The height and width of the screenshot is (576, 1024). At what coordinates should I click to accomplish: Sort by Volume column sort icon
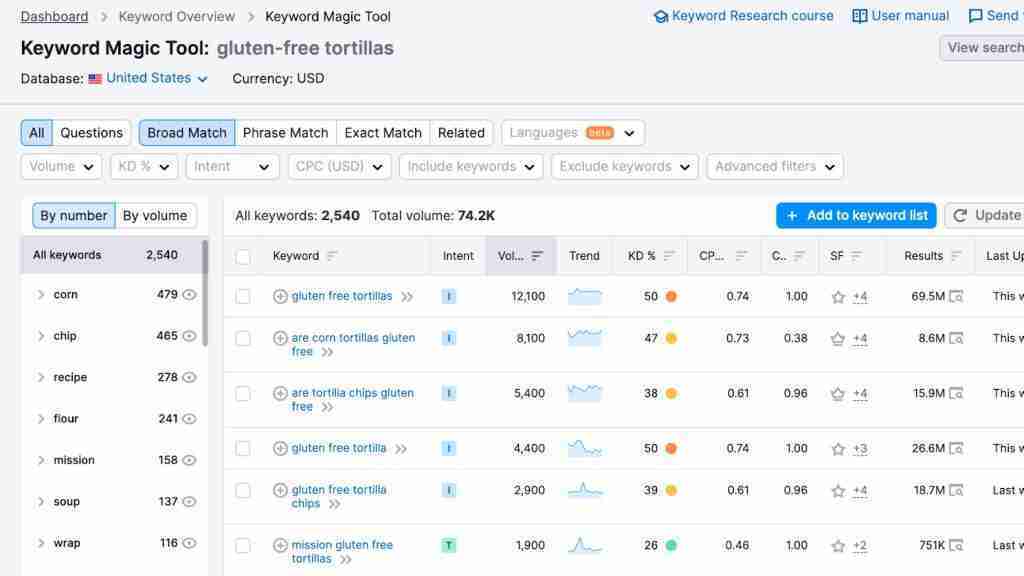point(537,256)
